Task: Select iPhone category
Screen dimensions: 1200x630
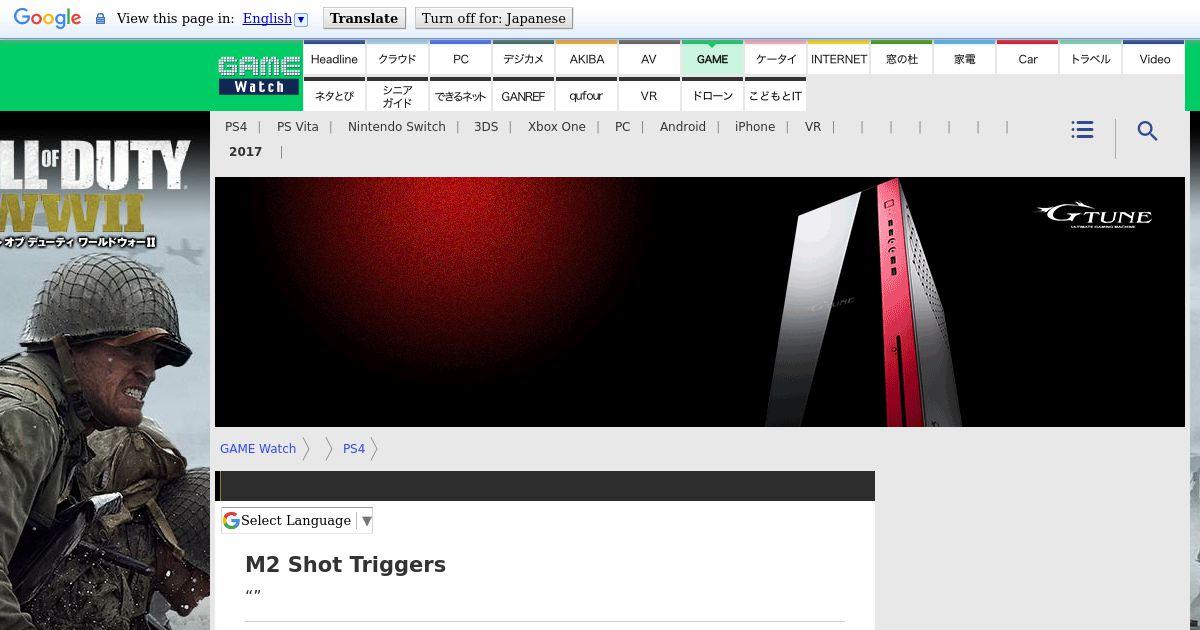Action: [x=755, y=127]
